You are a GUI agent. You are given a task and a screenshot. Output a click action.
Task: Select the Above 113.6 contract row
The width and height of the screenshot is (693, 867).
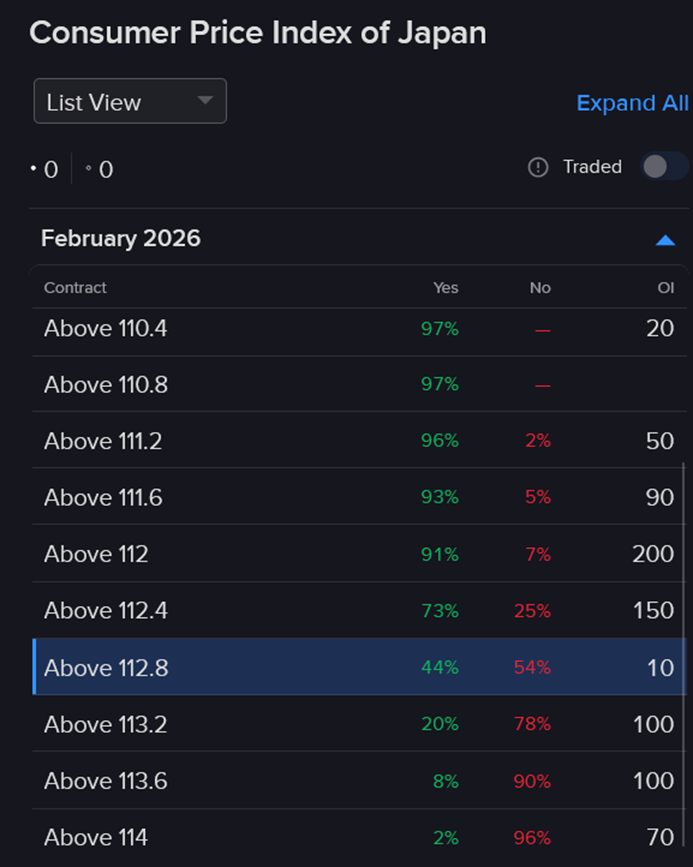click(x=106, y=781)
